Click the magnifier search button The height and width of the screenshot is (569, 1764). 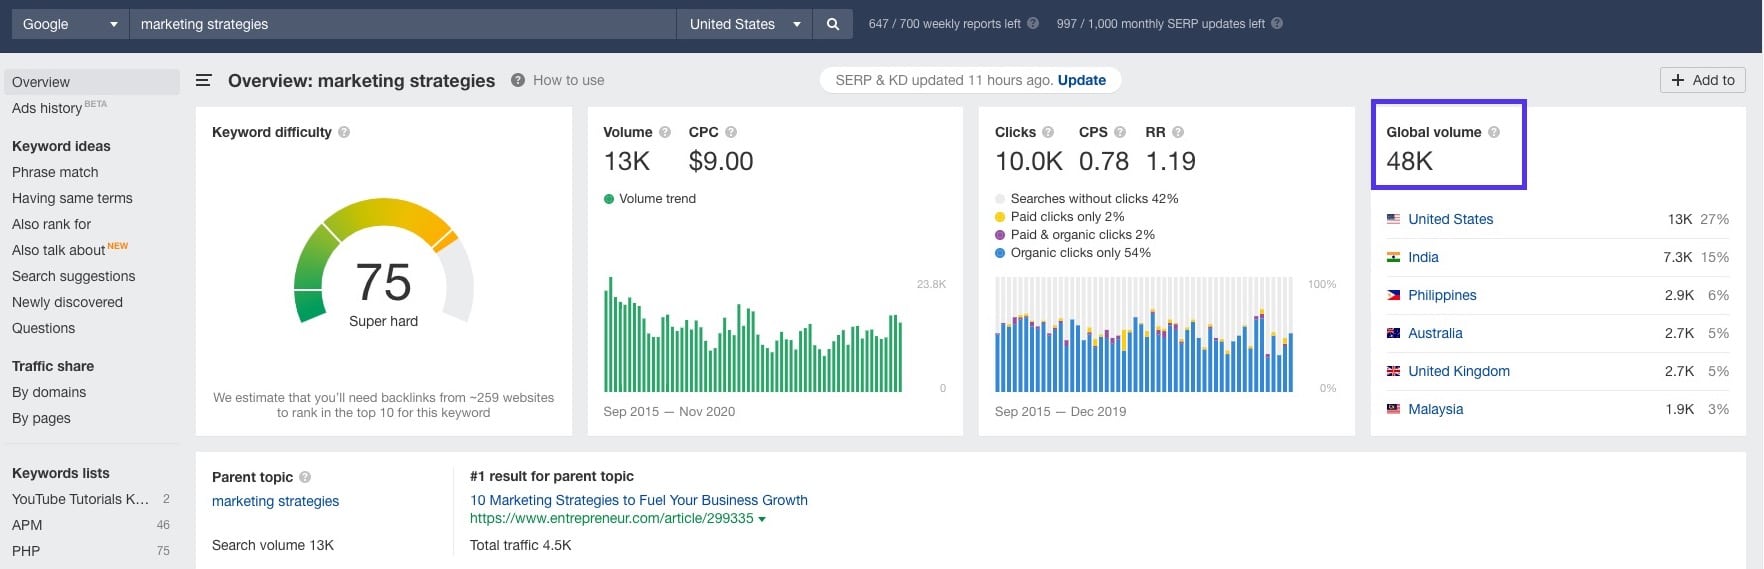832,24
